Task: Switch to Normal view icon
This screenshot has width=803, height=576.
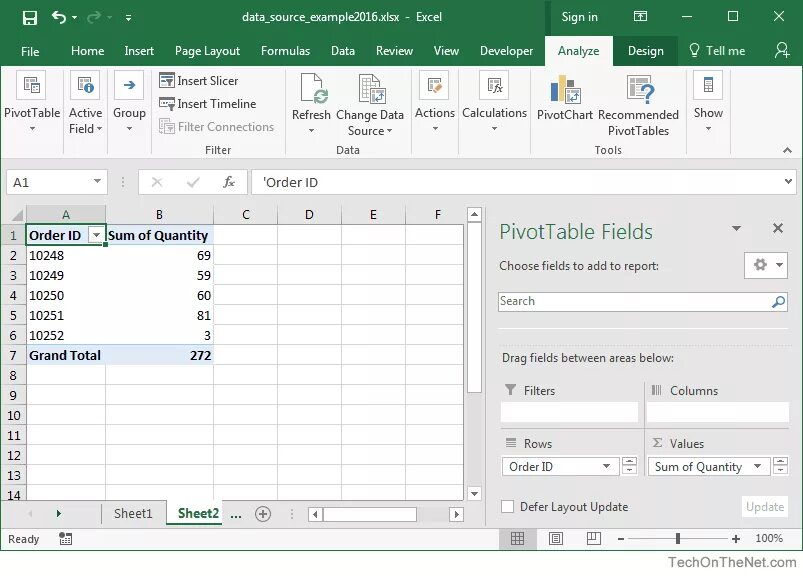Action: point(517,539)
